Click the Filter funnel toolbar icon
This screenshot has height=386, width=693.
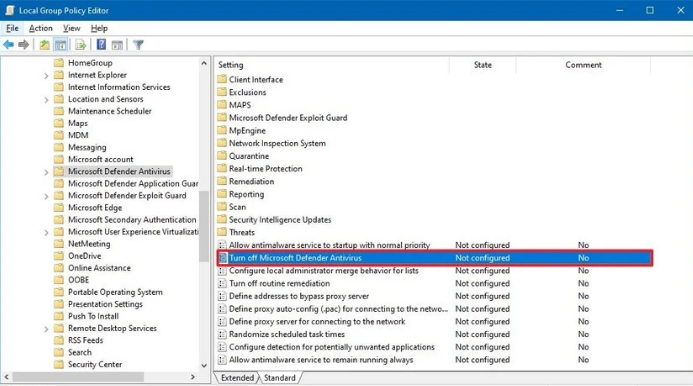(138, 45)
